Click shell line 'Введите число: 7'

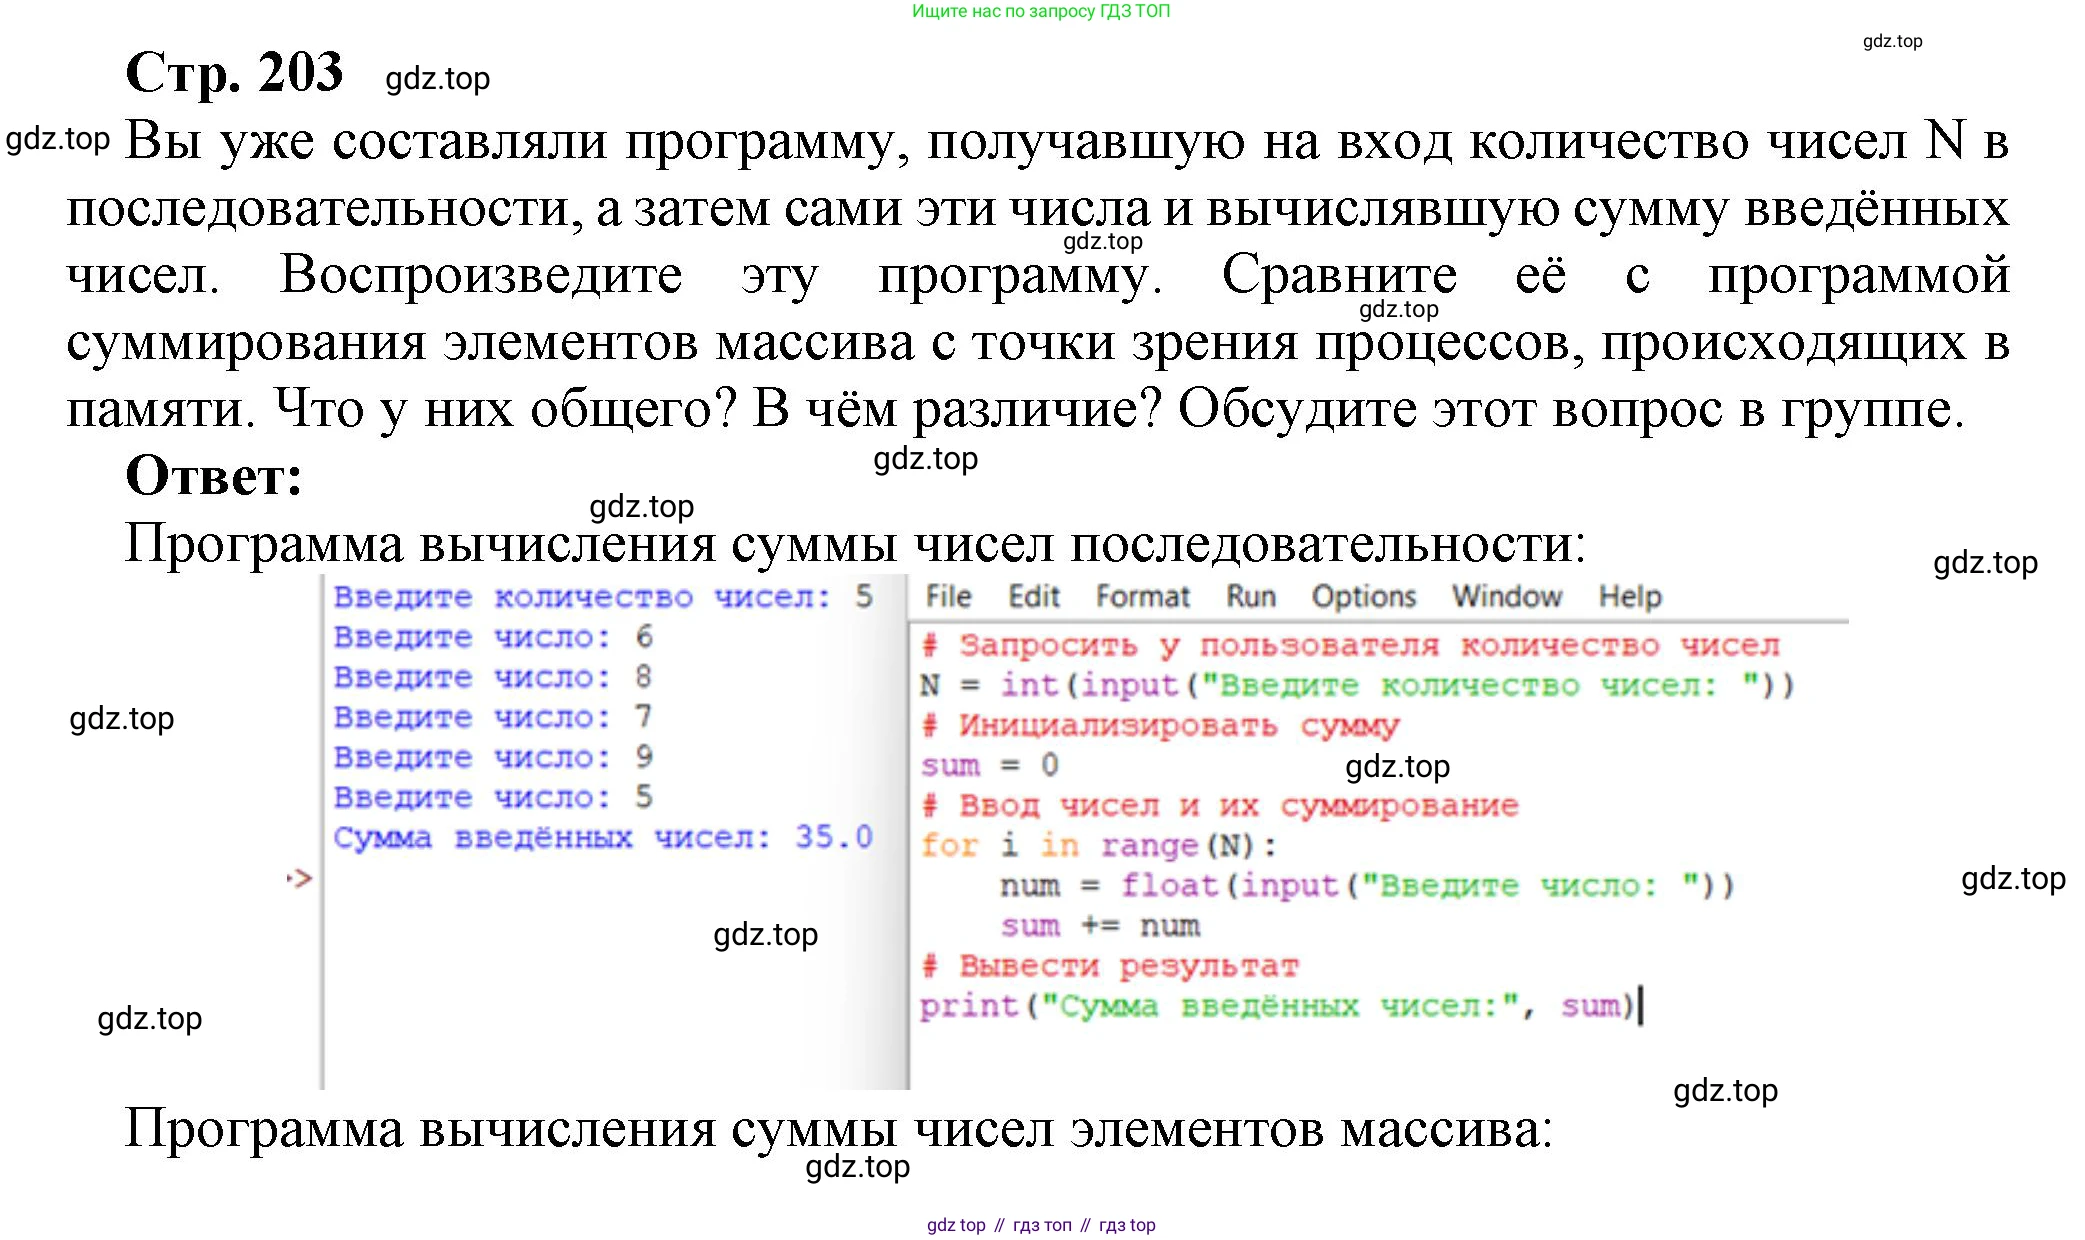493,717
